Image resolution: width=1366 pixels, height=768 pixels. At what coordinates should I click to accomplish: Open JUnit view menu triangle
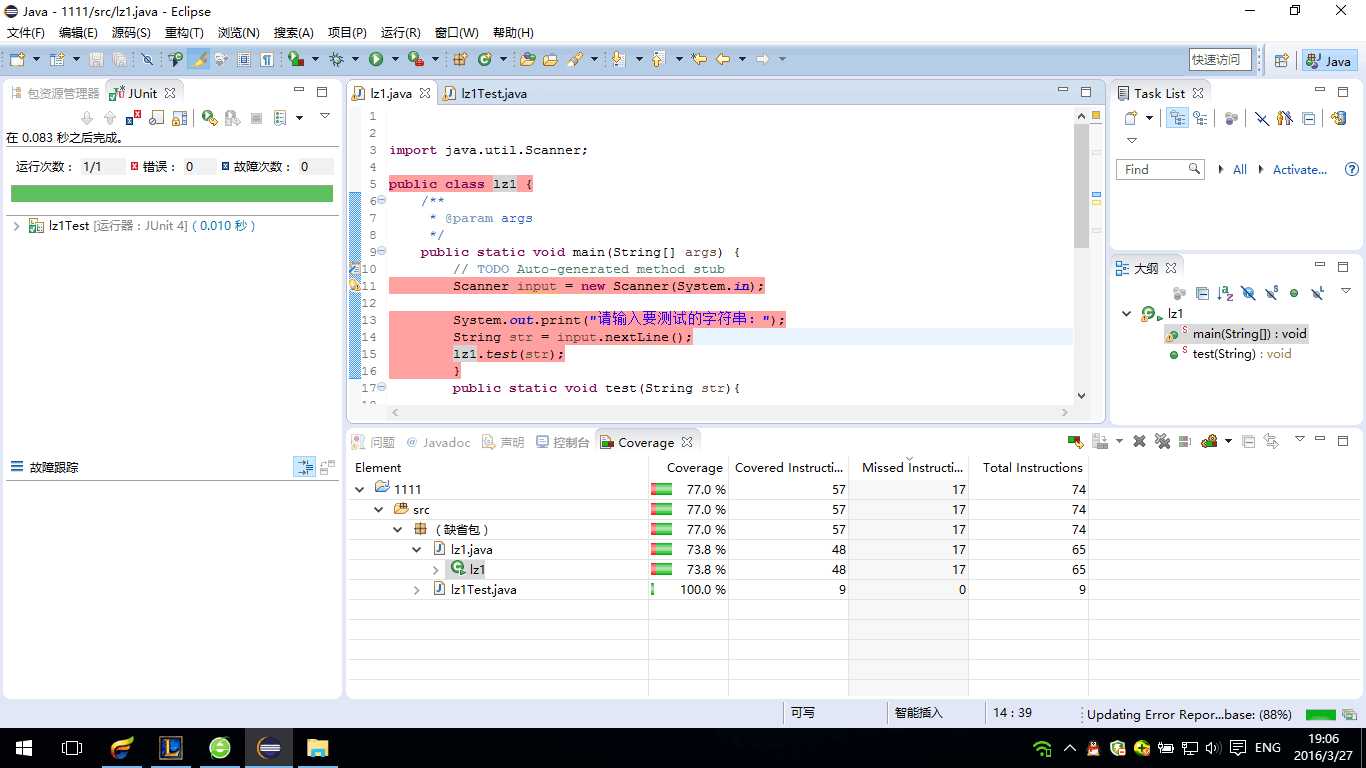[x=325, y=117]
